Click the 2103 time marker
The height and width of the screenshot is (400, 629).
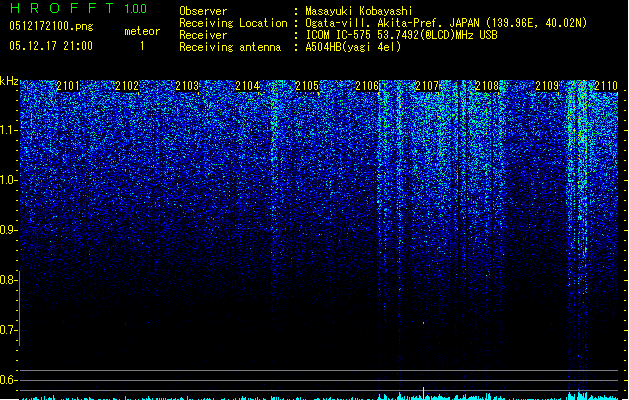point(187,86)
